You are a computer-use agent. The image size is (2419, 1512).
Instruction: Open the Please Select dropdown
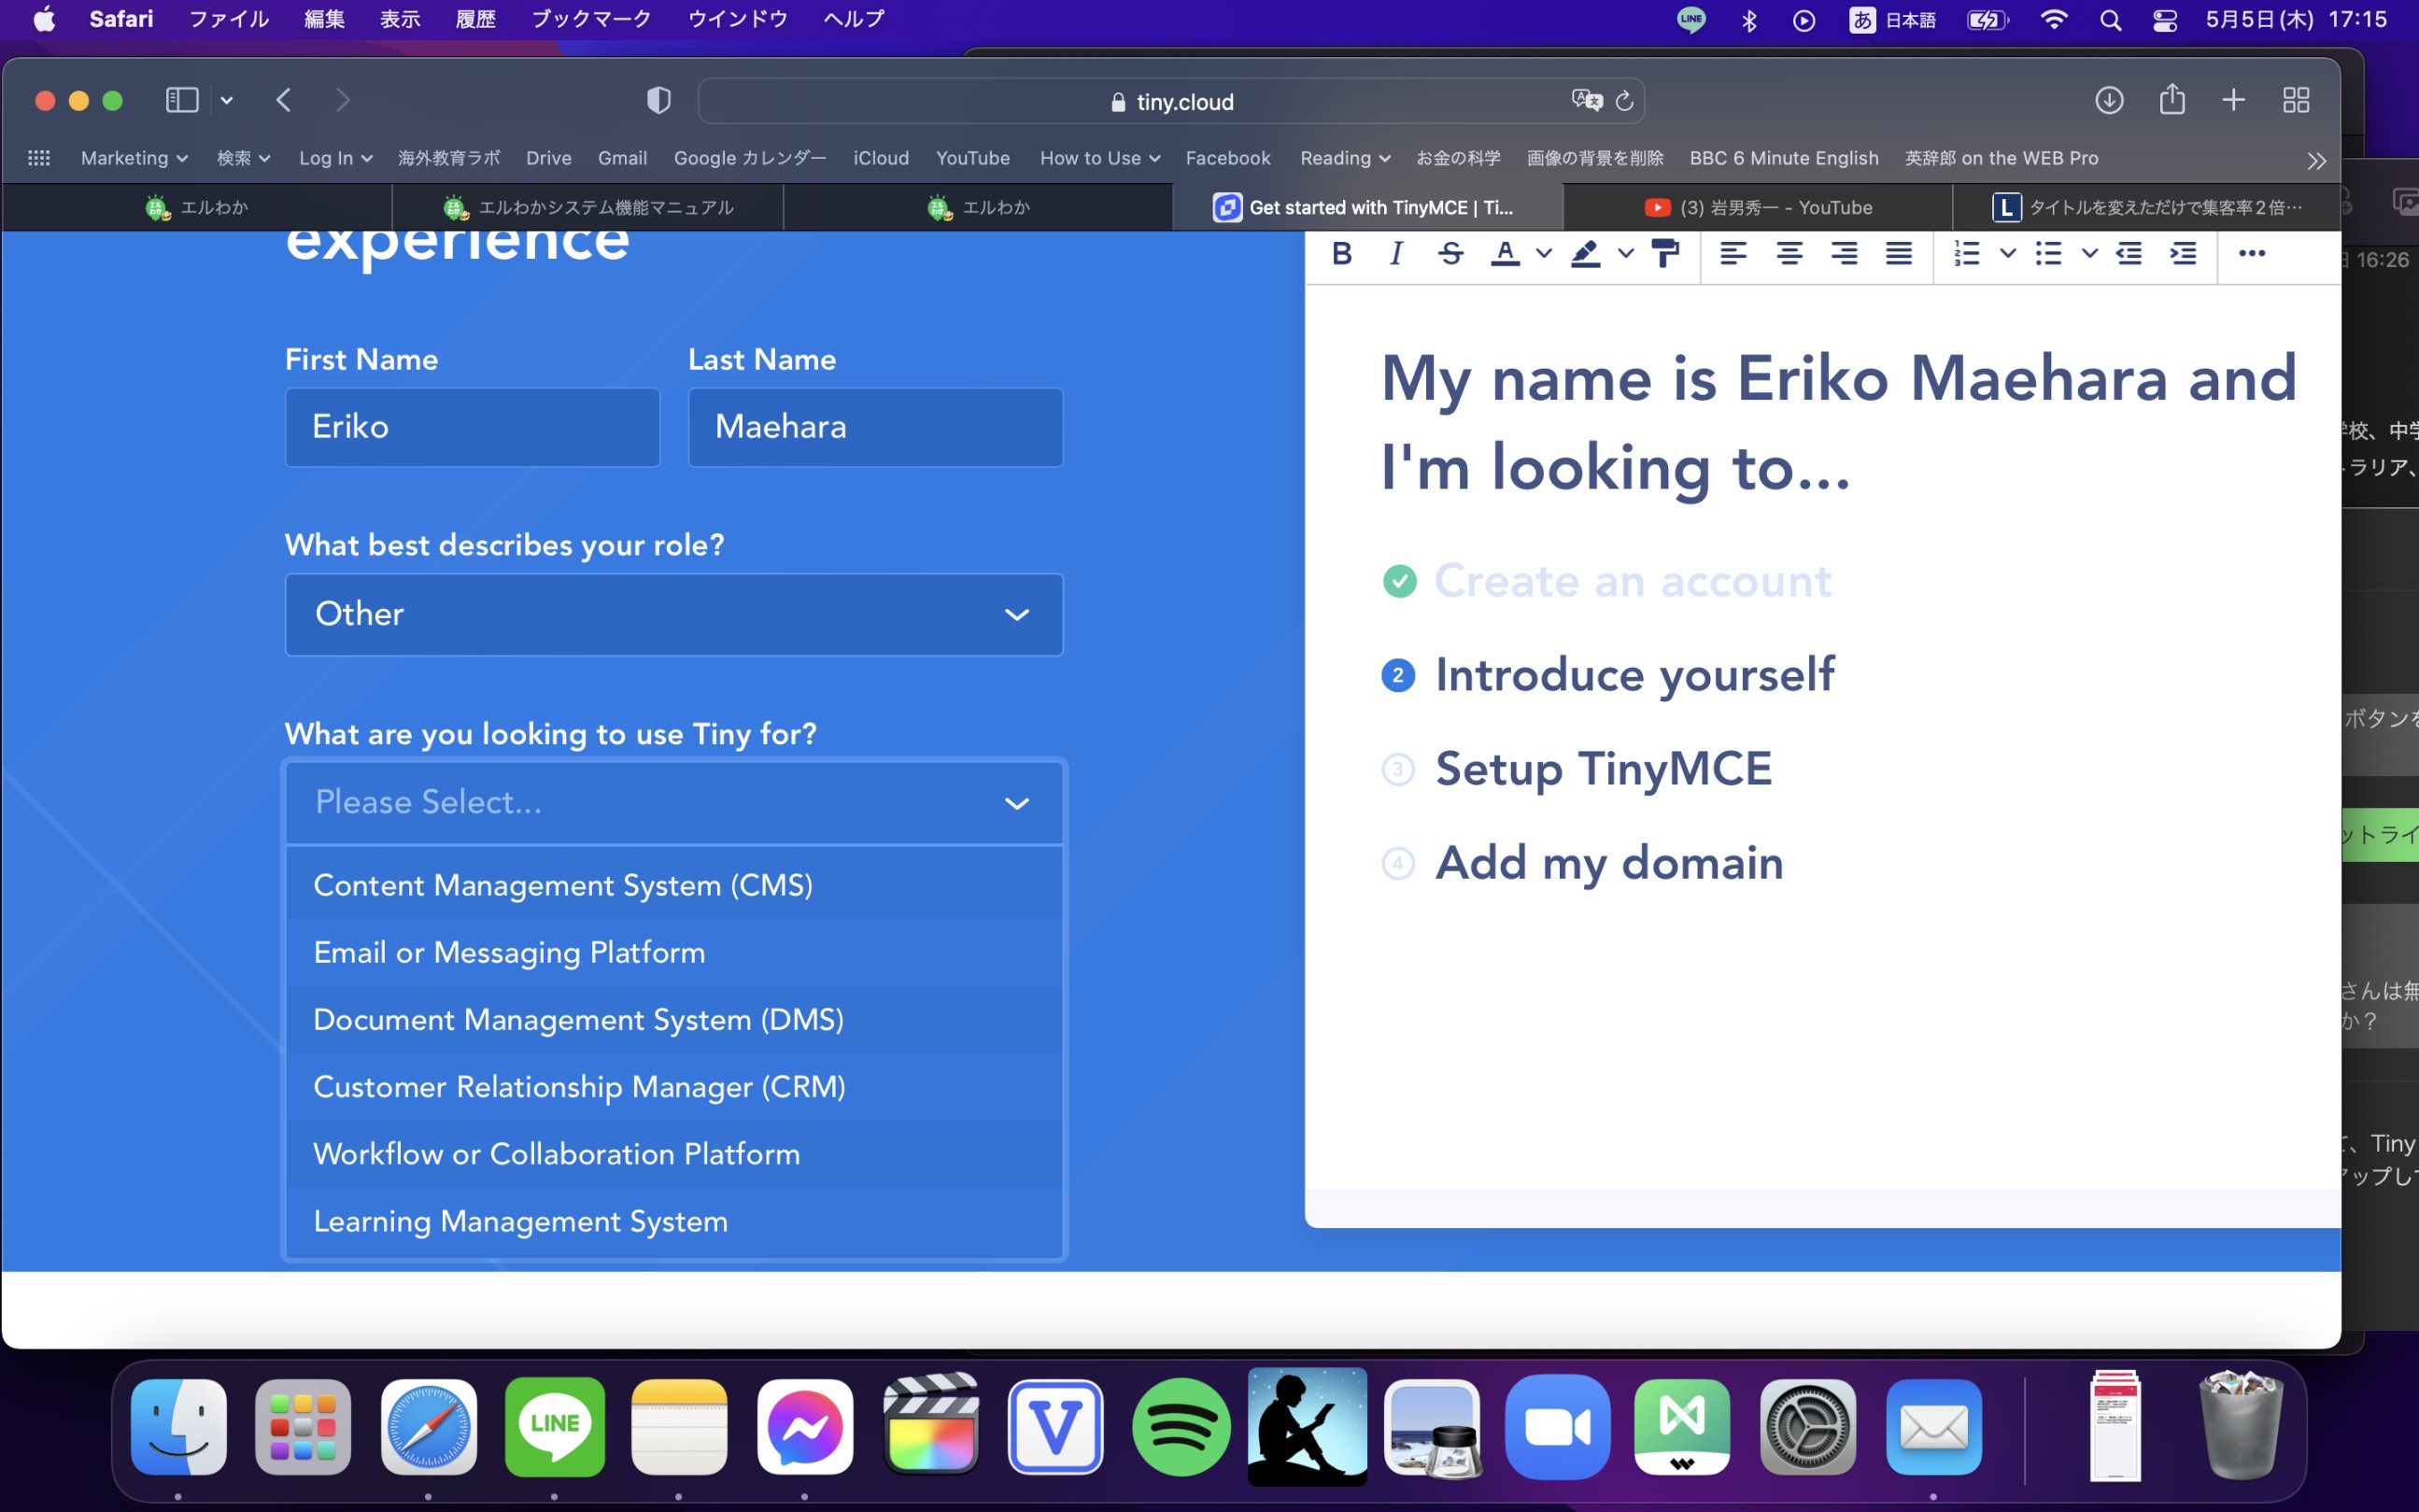(674, 802)
